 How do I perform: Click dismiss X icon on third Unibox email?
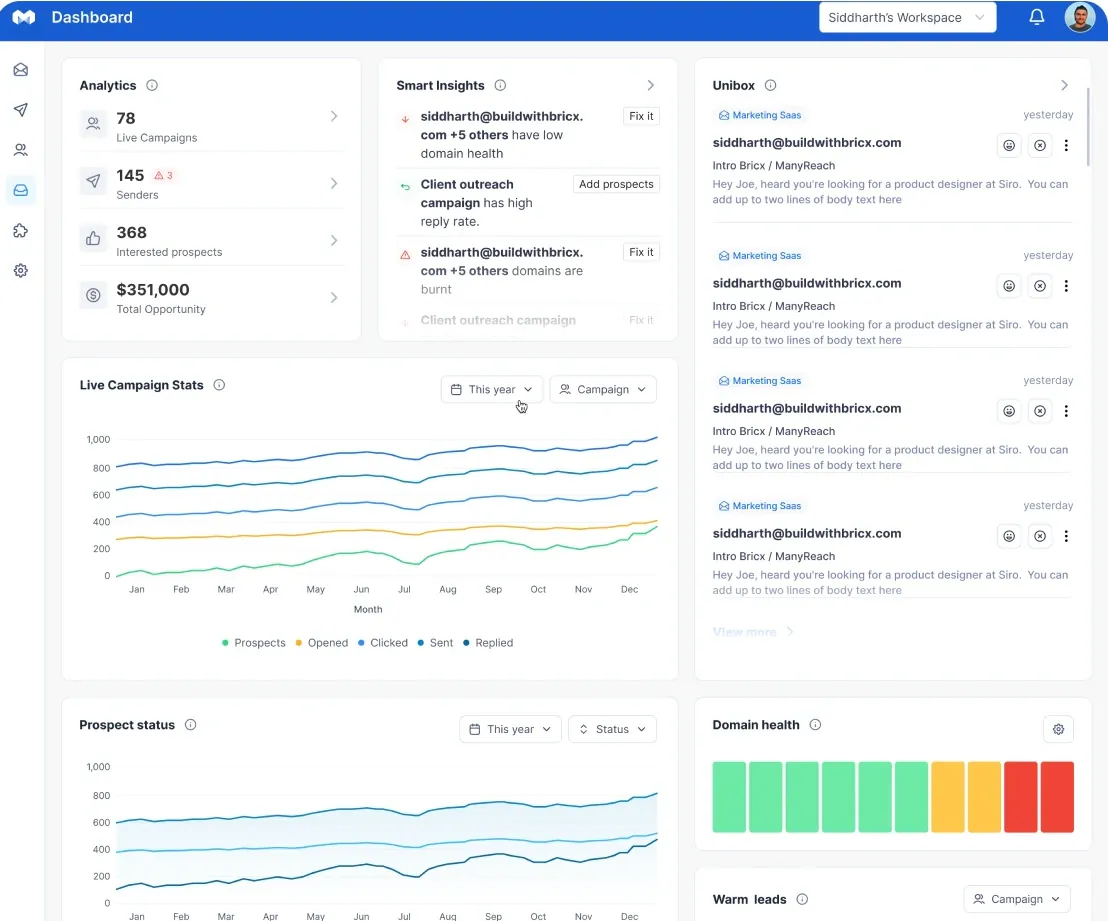tap(1039, 411)
